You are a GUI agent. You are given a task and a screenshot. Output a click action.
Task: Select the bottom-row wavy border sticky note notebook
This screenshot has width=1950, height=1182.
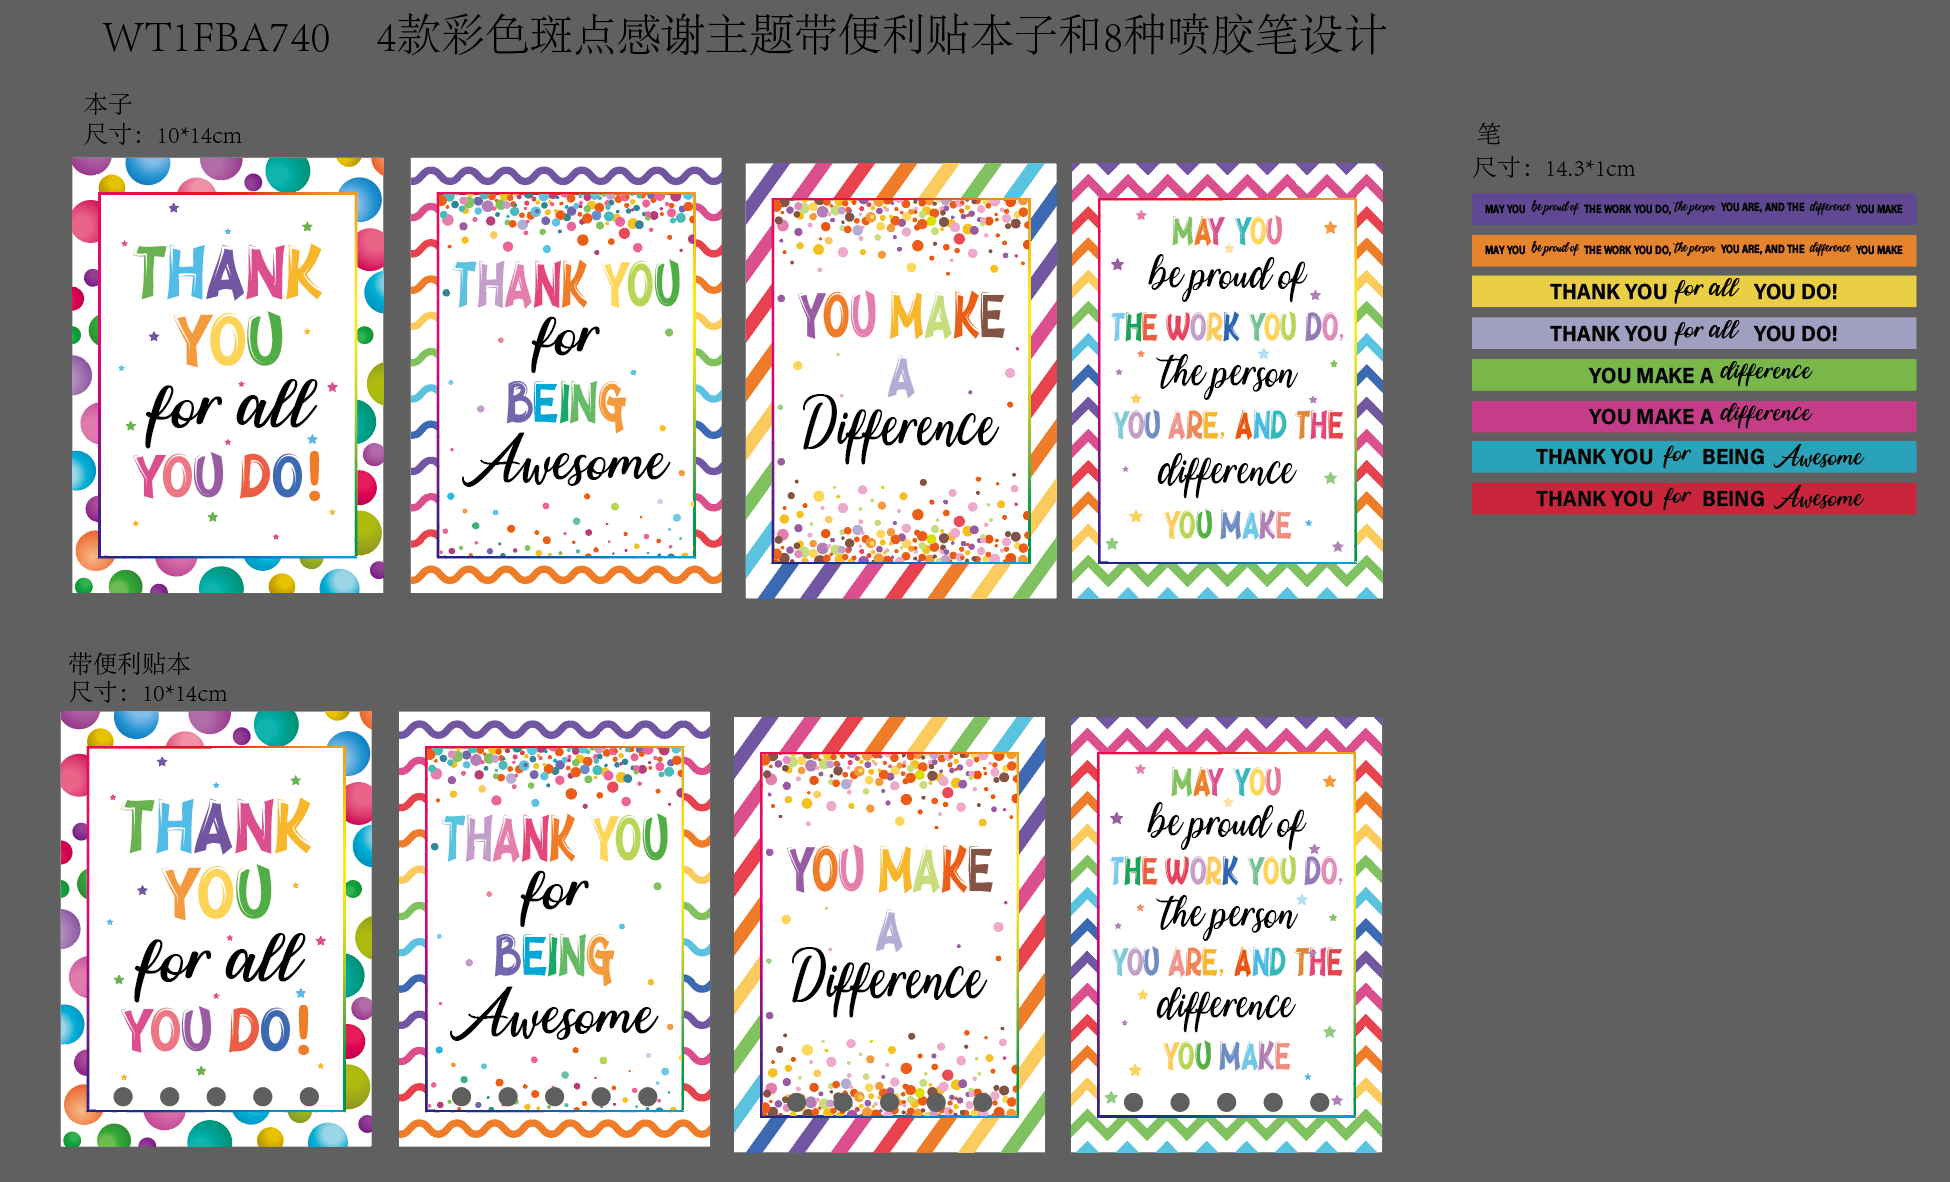pos(554,929)
